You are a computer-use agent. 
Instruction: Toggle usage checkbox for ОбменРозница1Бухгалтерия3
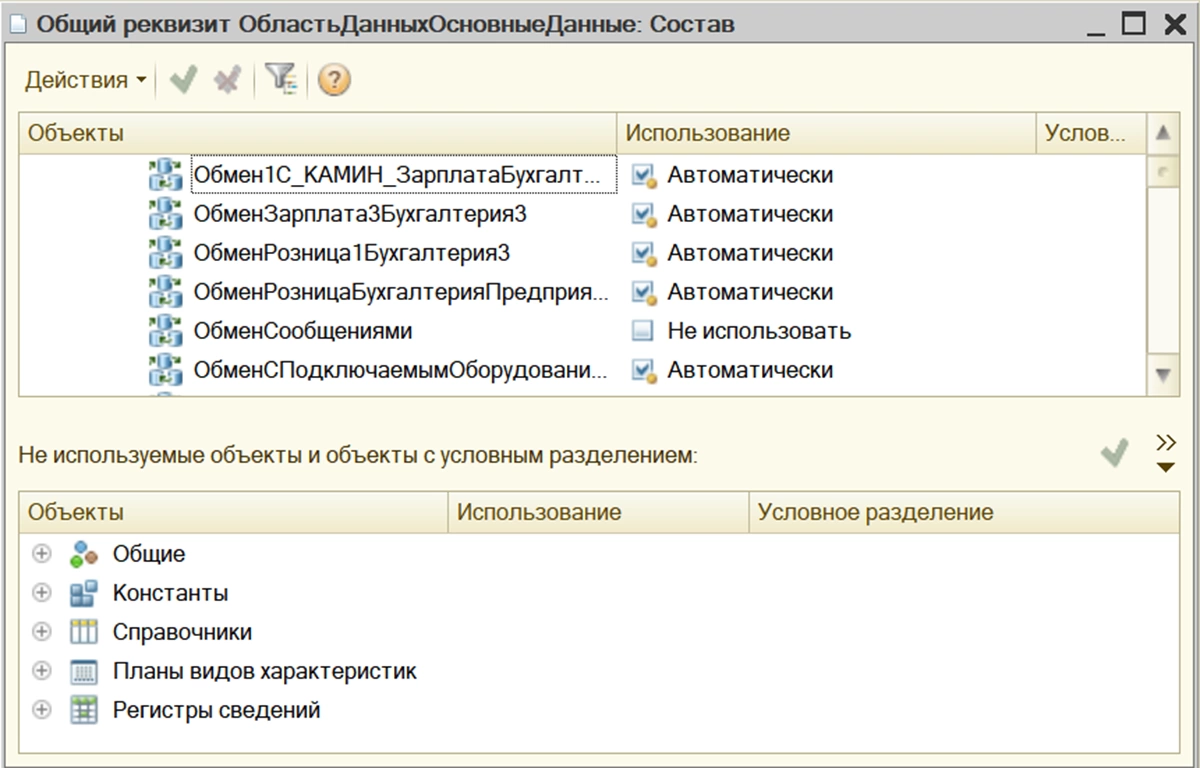pyautogui.click(x=643, y=253)
